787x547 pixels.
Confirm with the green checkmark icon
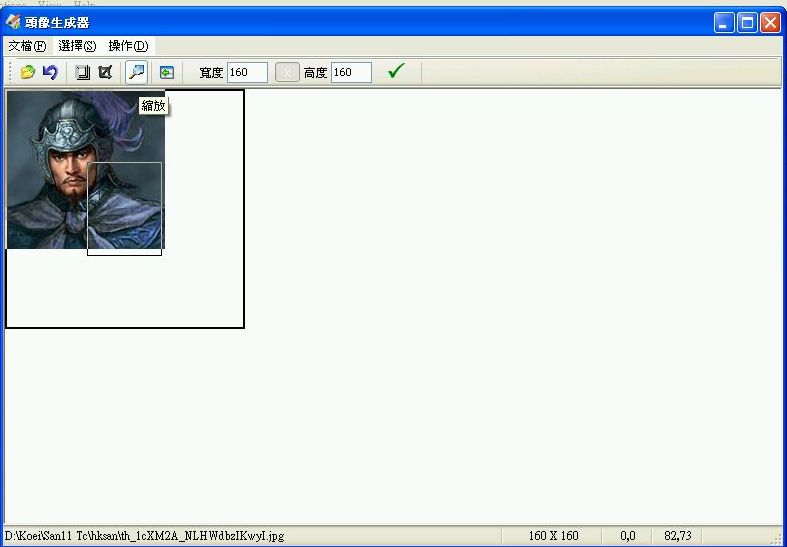[396, 71]
